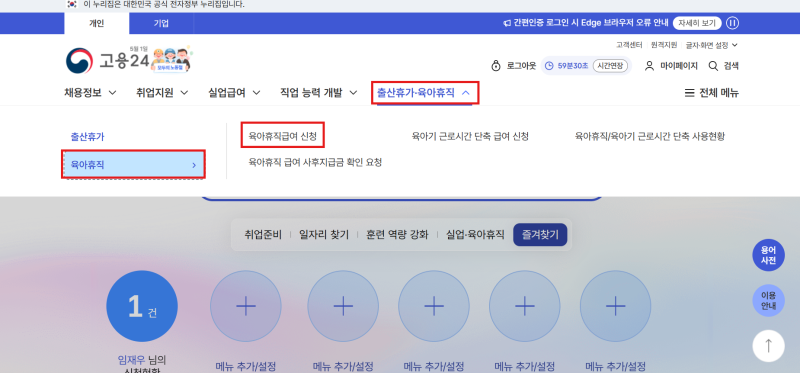
Task: Open 육아기 근로시간 단축 급여 신청
Action: click(x=470, y=136)
